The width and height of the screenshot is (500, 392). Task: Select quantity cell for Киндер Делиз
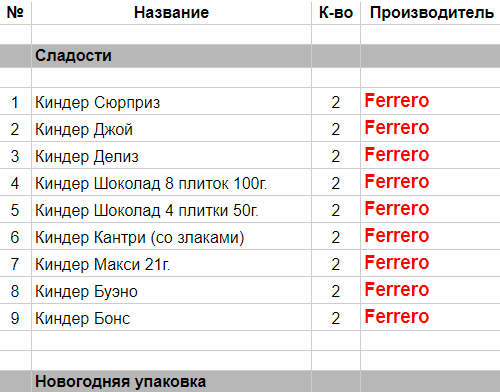click(x=336, y=156)
